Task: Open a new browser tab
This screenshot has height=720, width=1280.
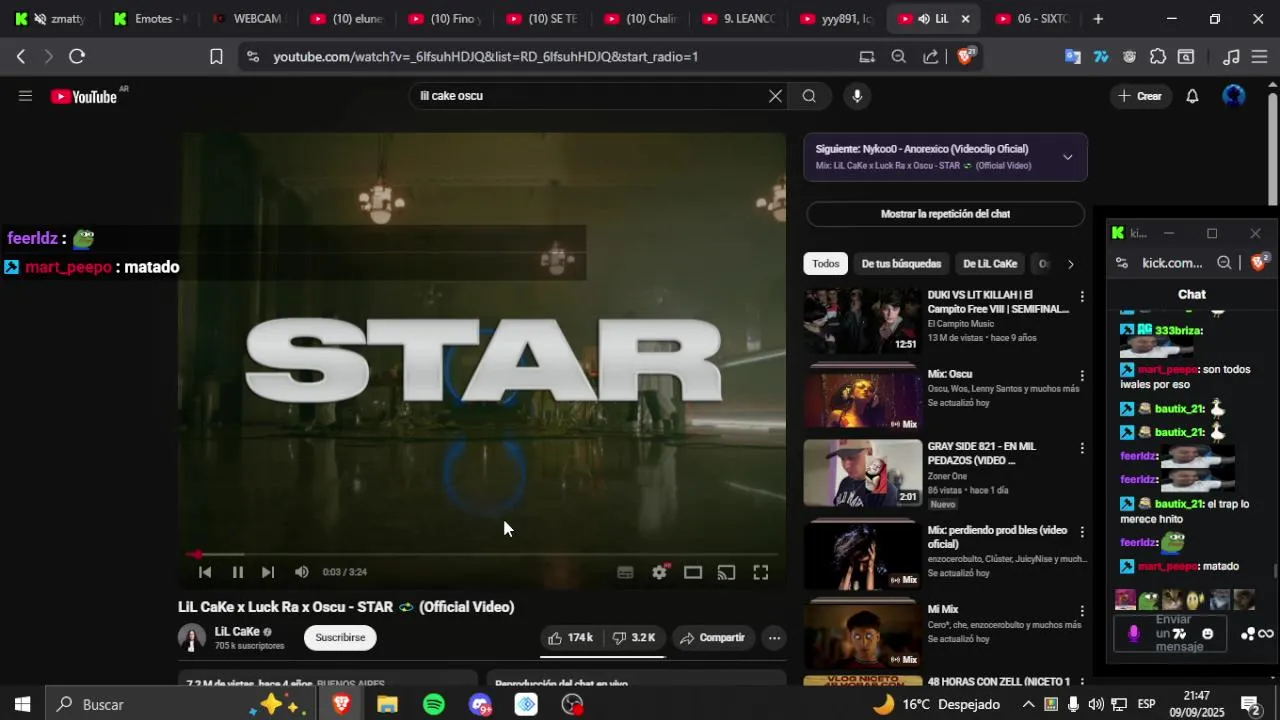Action: [x=1098, y=19]
